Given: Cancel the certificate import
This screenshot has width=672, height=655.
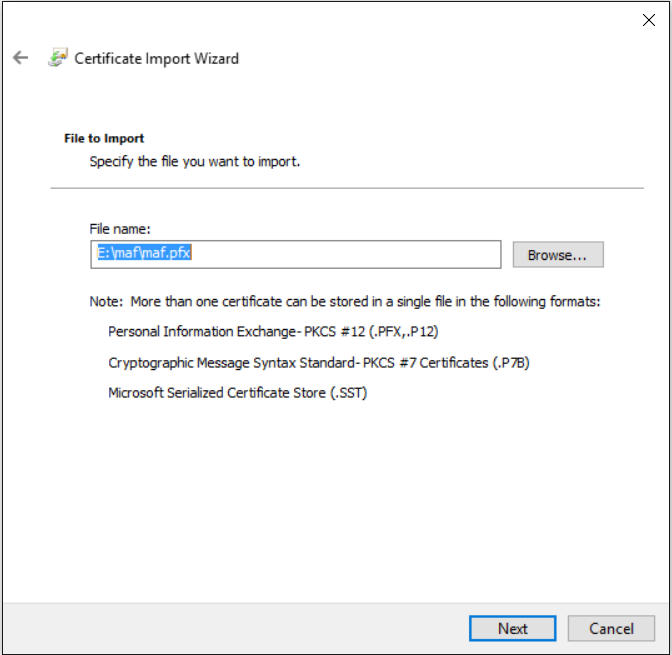Looking at the screenshot, I should coord(611,628).
